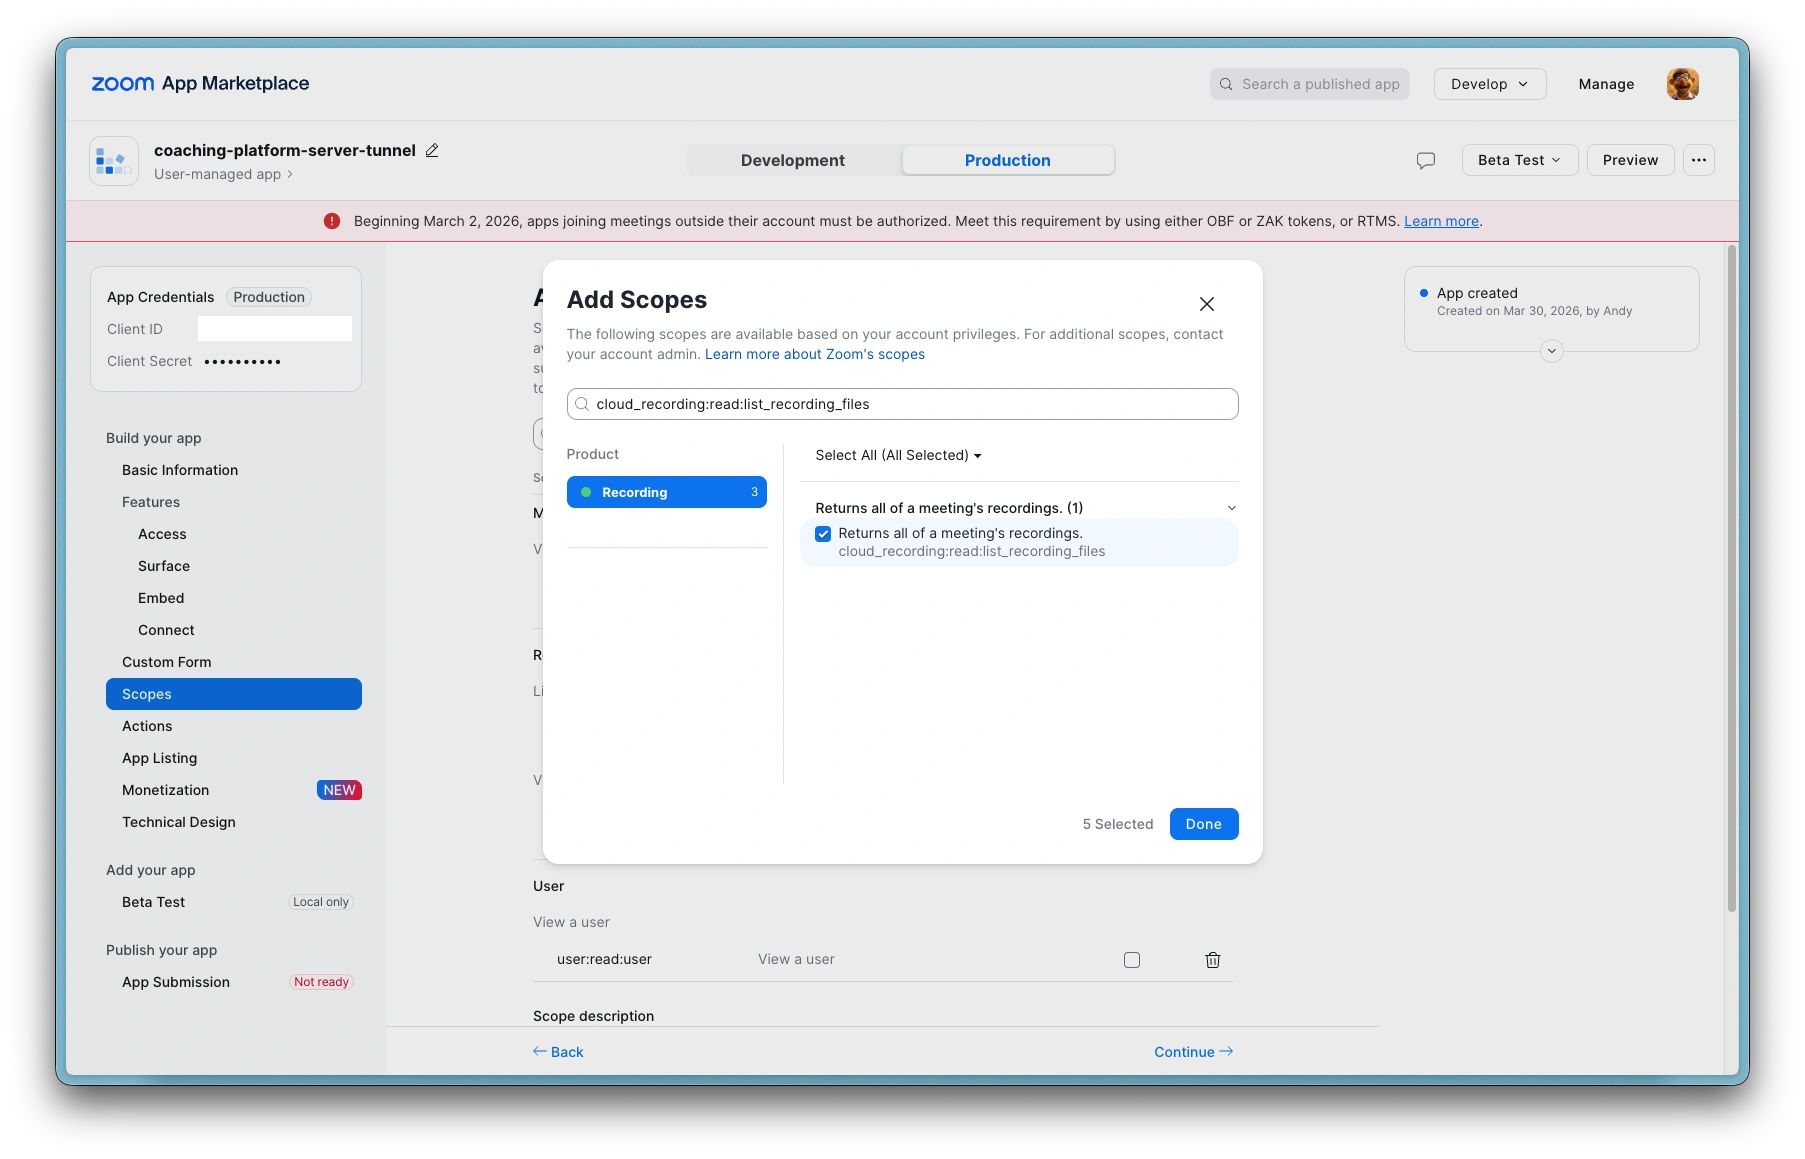1805x1159 pixels.
Task: Click the Zoom App Marketplace logo
Action: pyautogui.click(x=200, y=84)
